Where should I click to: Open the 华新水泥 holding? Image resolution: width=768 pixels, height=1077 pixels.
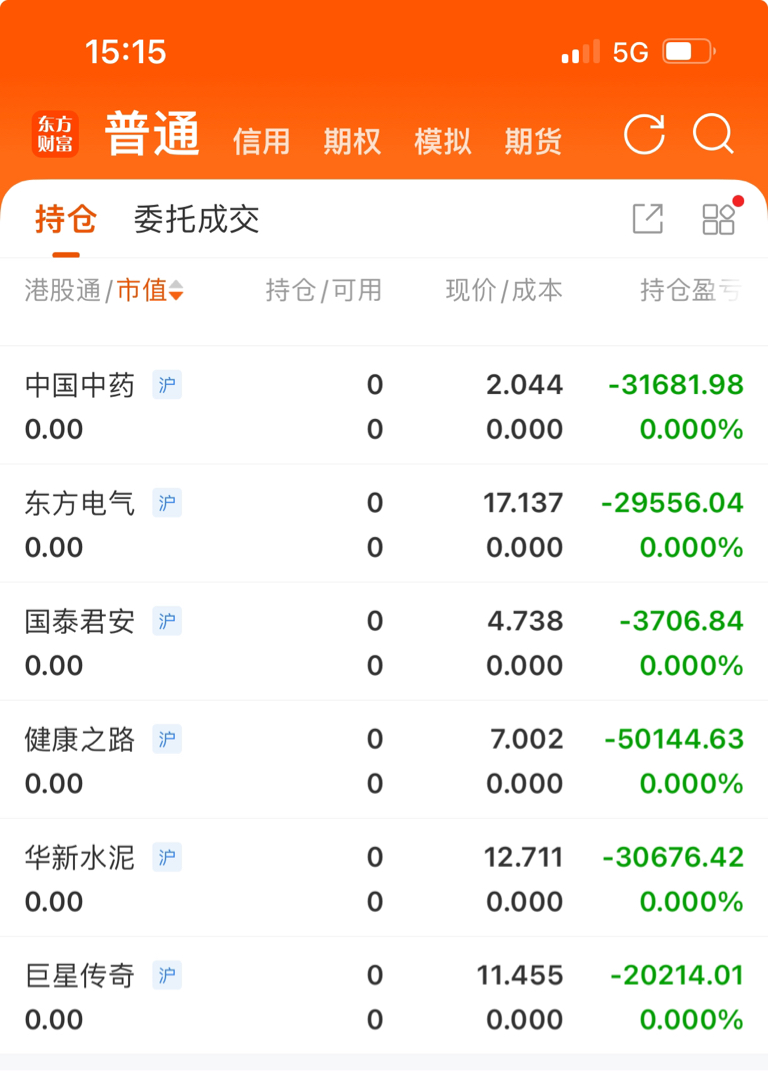(384, 878)
